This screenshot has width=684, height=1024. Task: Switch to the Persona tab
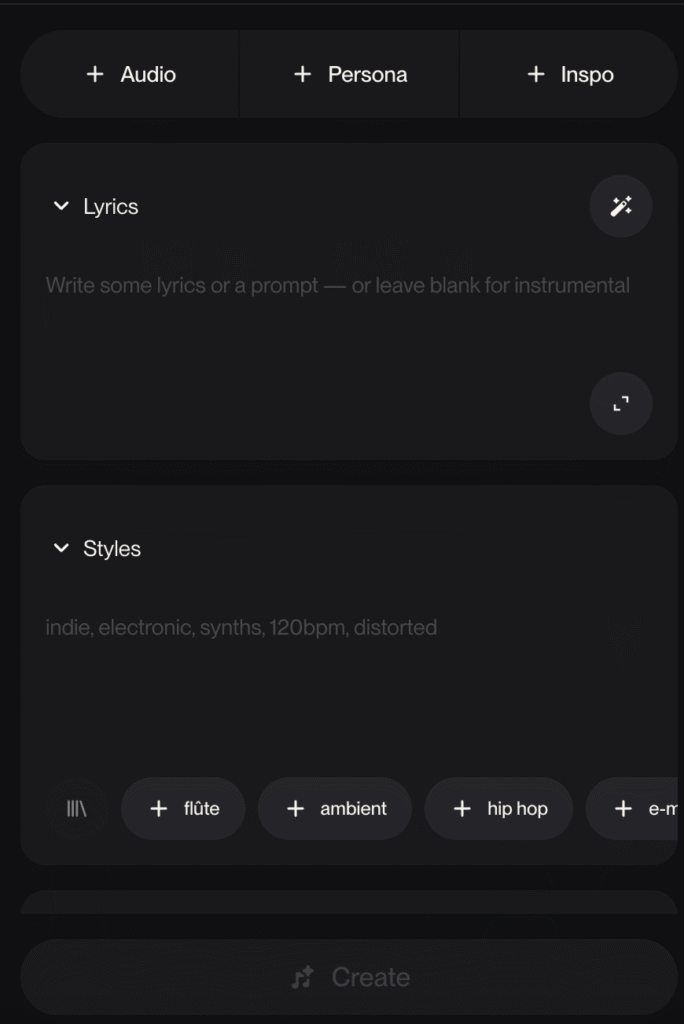tap(348, 73)
